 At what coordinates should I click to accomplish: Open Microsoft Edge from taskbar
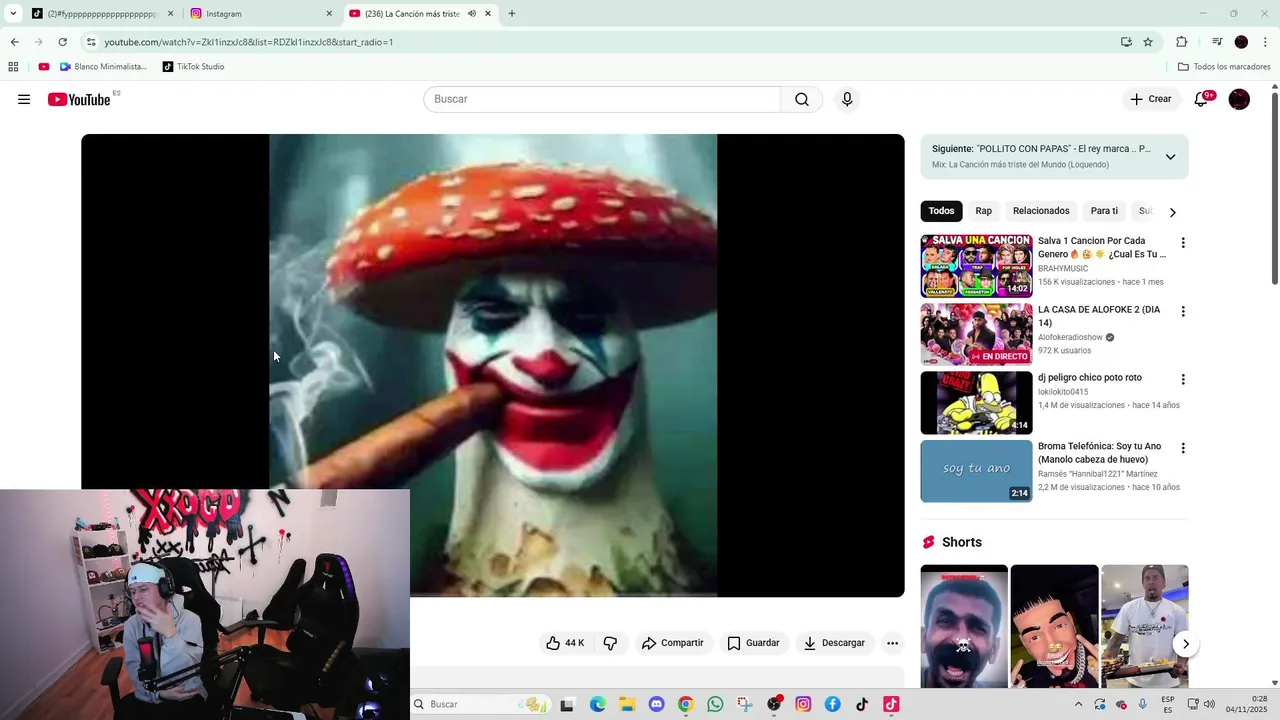(x=597, y=704)
